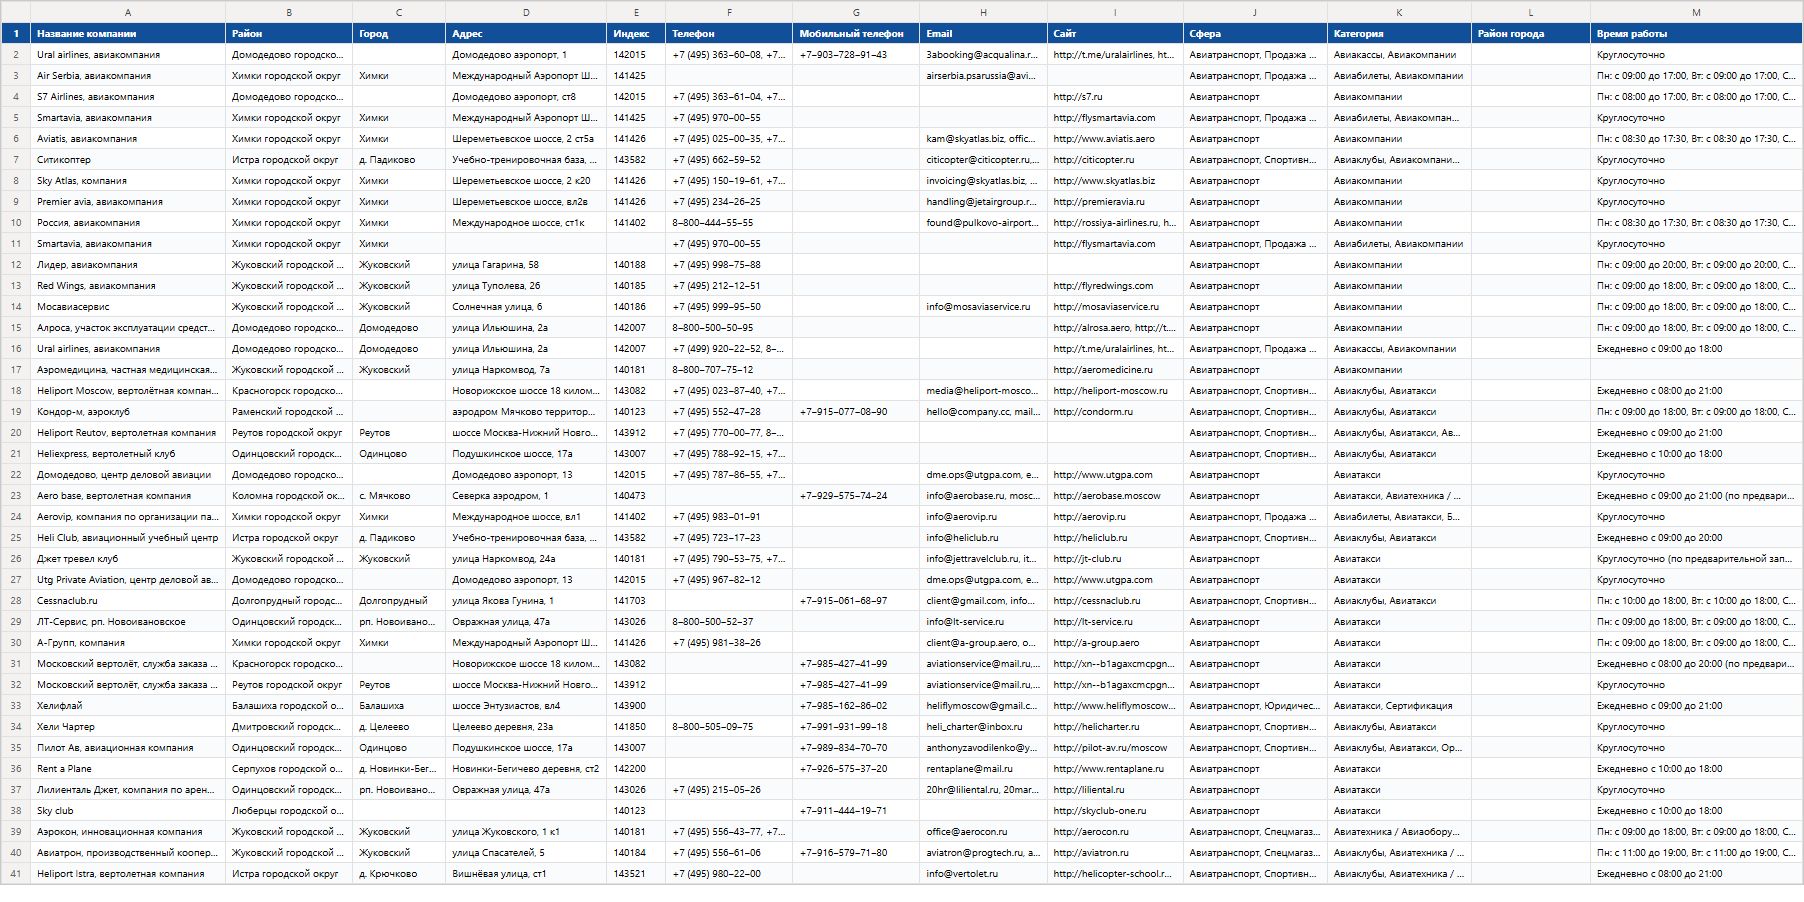
Task: Click the 'Категория' header cell
Action: [x=1399, y=33]
